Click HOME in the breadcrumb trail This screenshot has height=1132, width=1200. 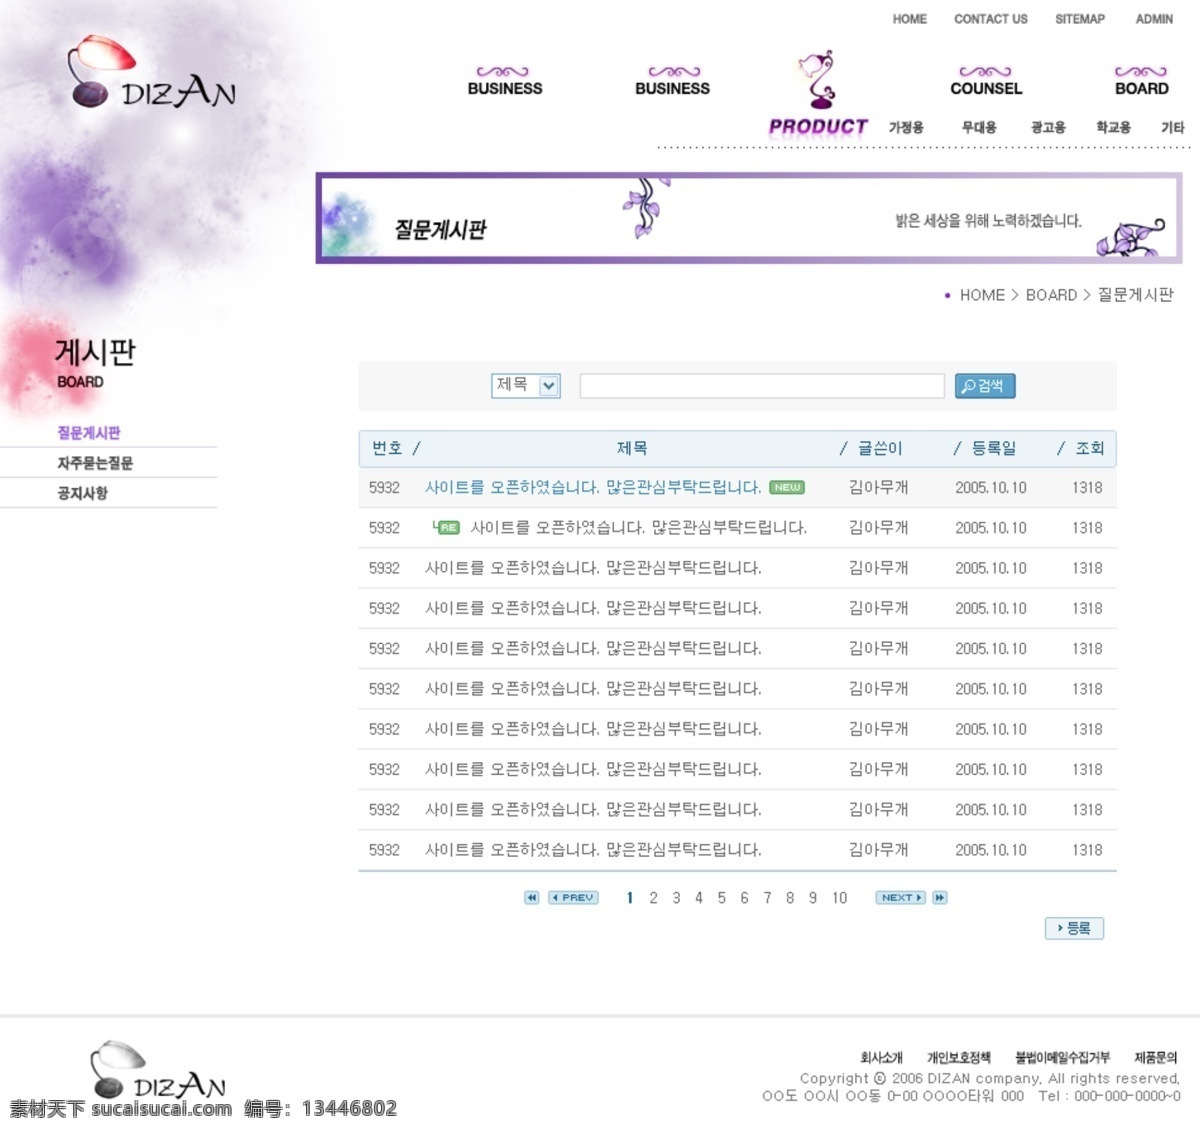click(x=982, y=295)
